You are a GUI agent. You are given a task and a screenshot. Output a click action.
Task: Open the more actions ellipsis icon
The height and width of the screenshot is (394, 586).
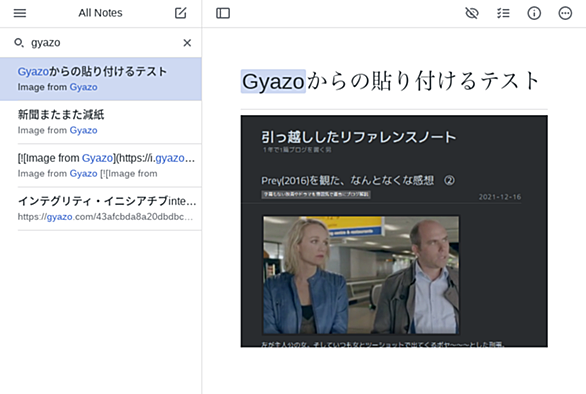click(x=565, y=13)
